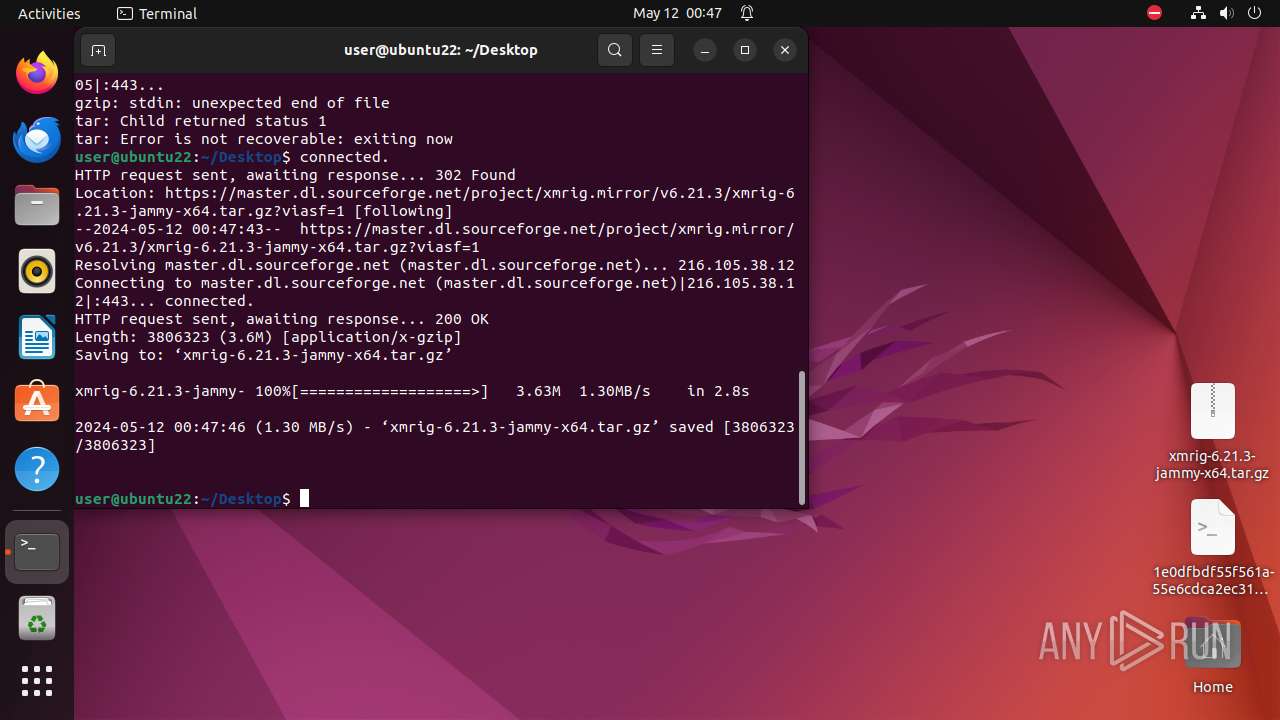The image size is (1280, 720).
Task: Click the terminal vertical scrollbar
Action: 802,438
